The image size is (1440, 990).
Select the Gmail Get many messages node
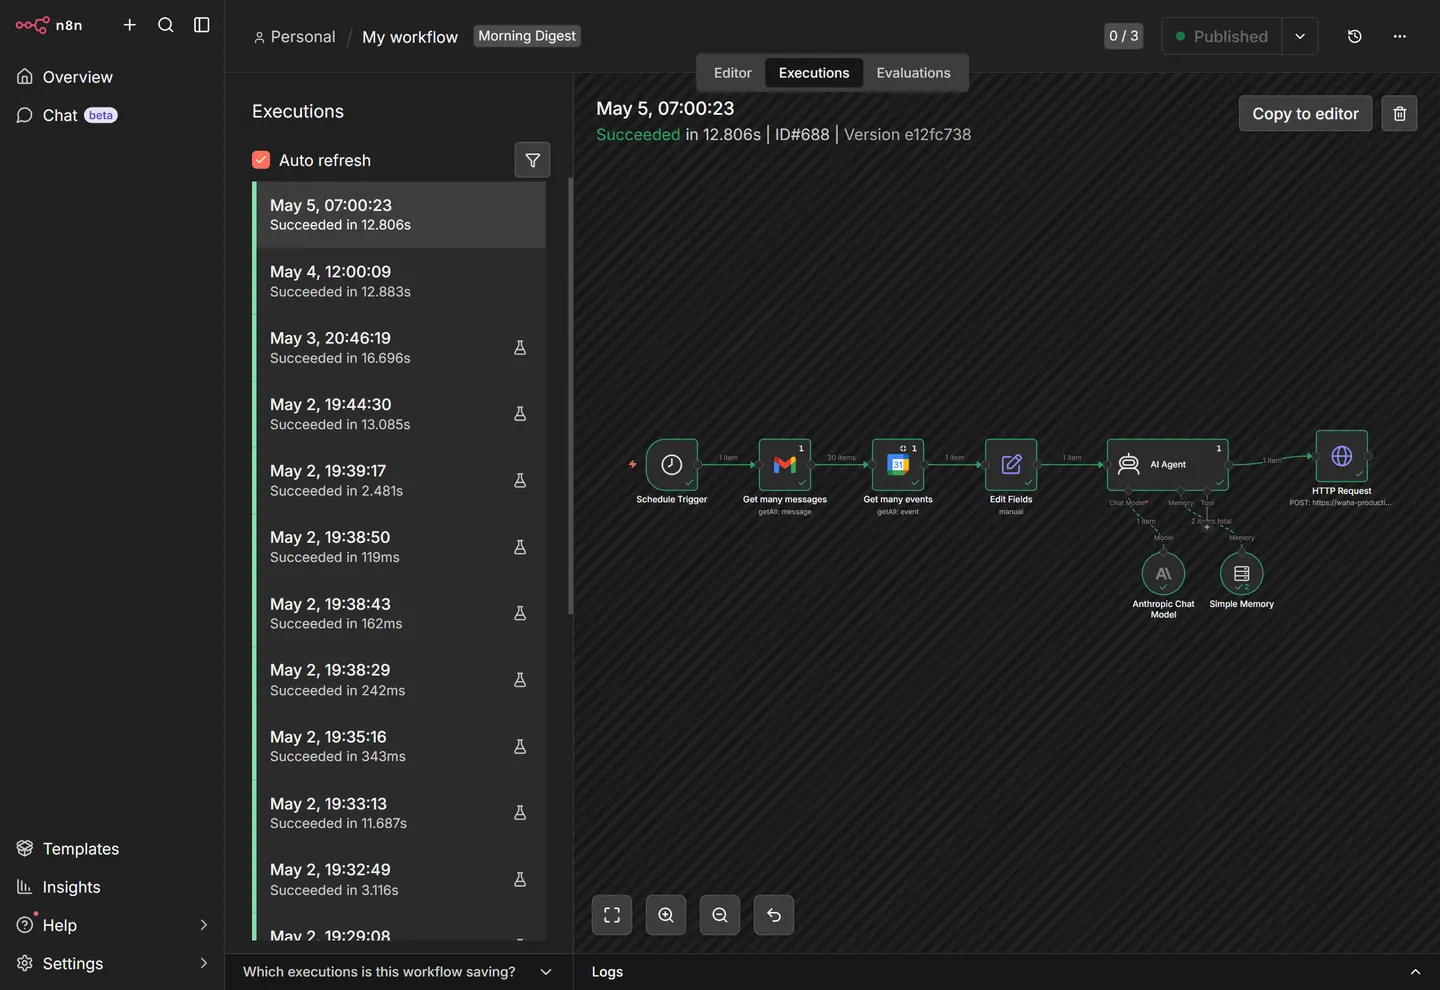click(785, 464)
